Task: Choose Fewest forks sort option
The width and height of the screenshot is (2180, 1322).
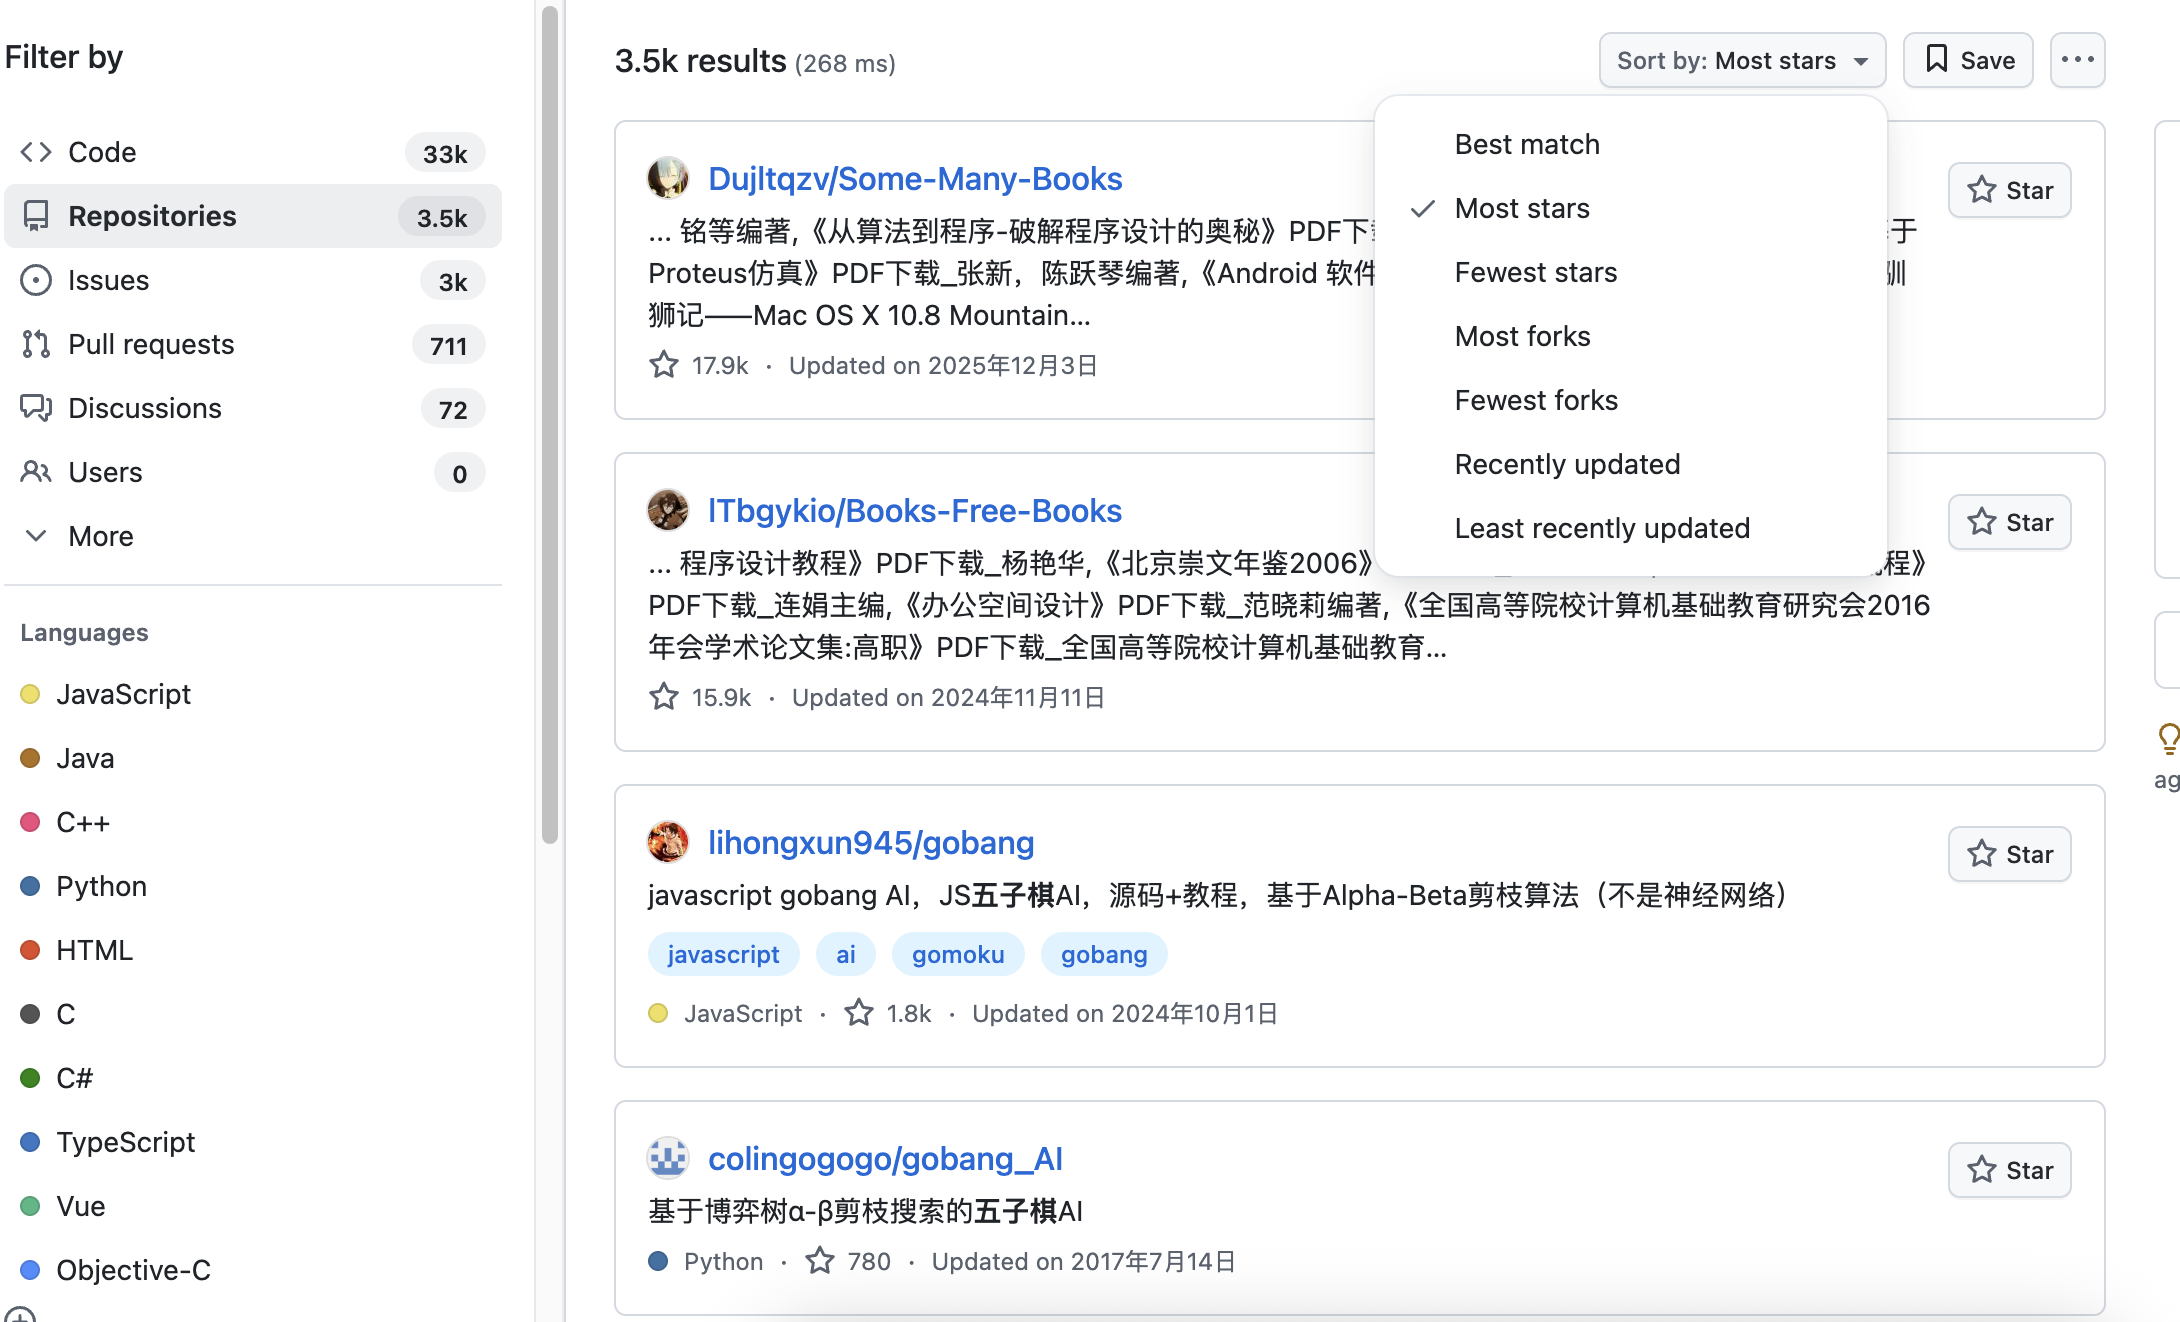Action: pos(1631,400)
